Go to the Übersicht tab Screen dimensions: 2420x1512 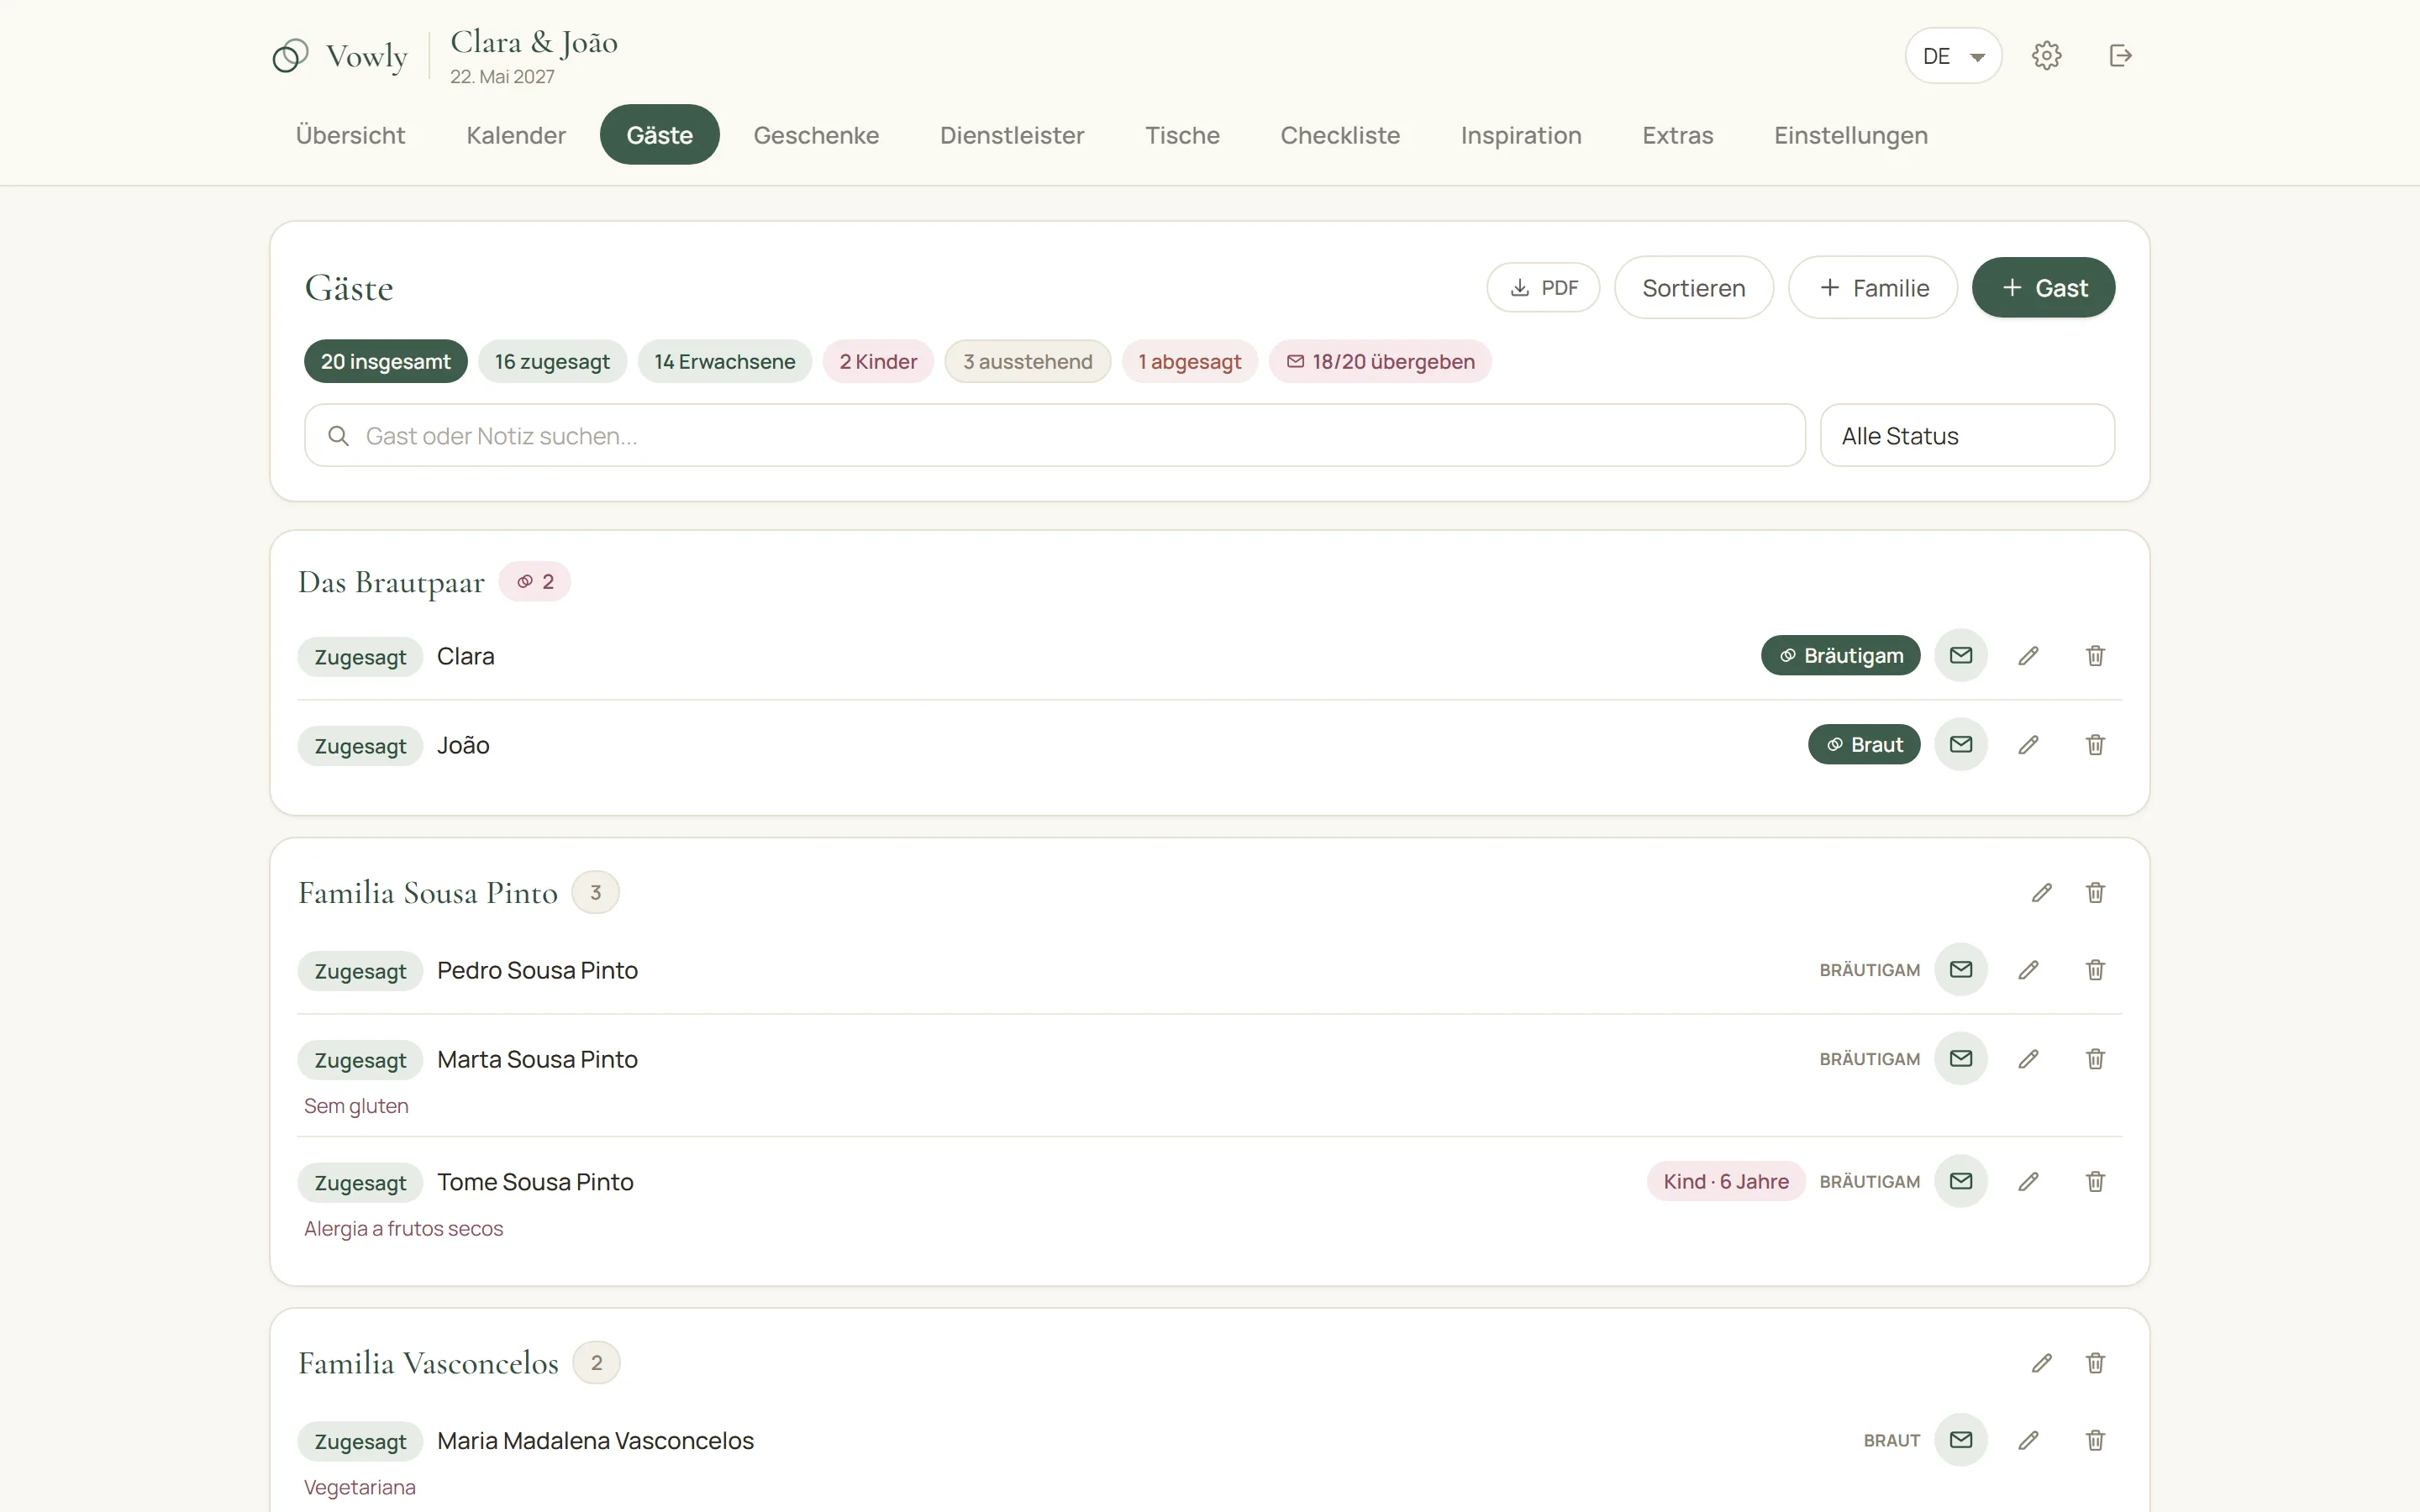click(350, 135)
